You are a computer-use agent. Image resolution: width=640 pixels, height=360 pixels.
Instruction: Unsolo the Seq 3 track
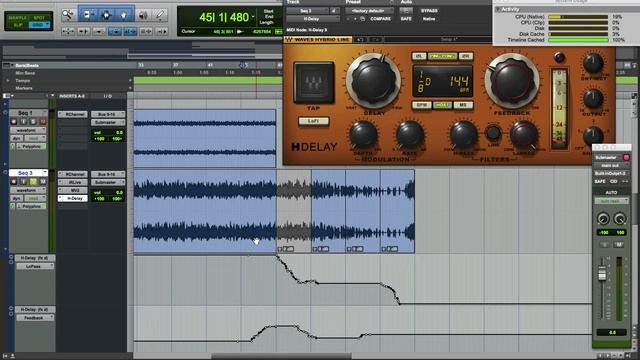33,182
